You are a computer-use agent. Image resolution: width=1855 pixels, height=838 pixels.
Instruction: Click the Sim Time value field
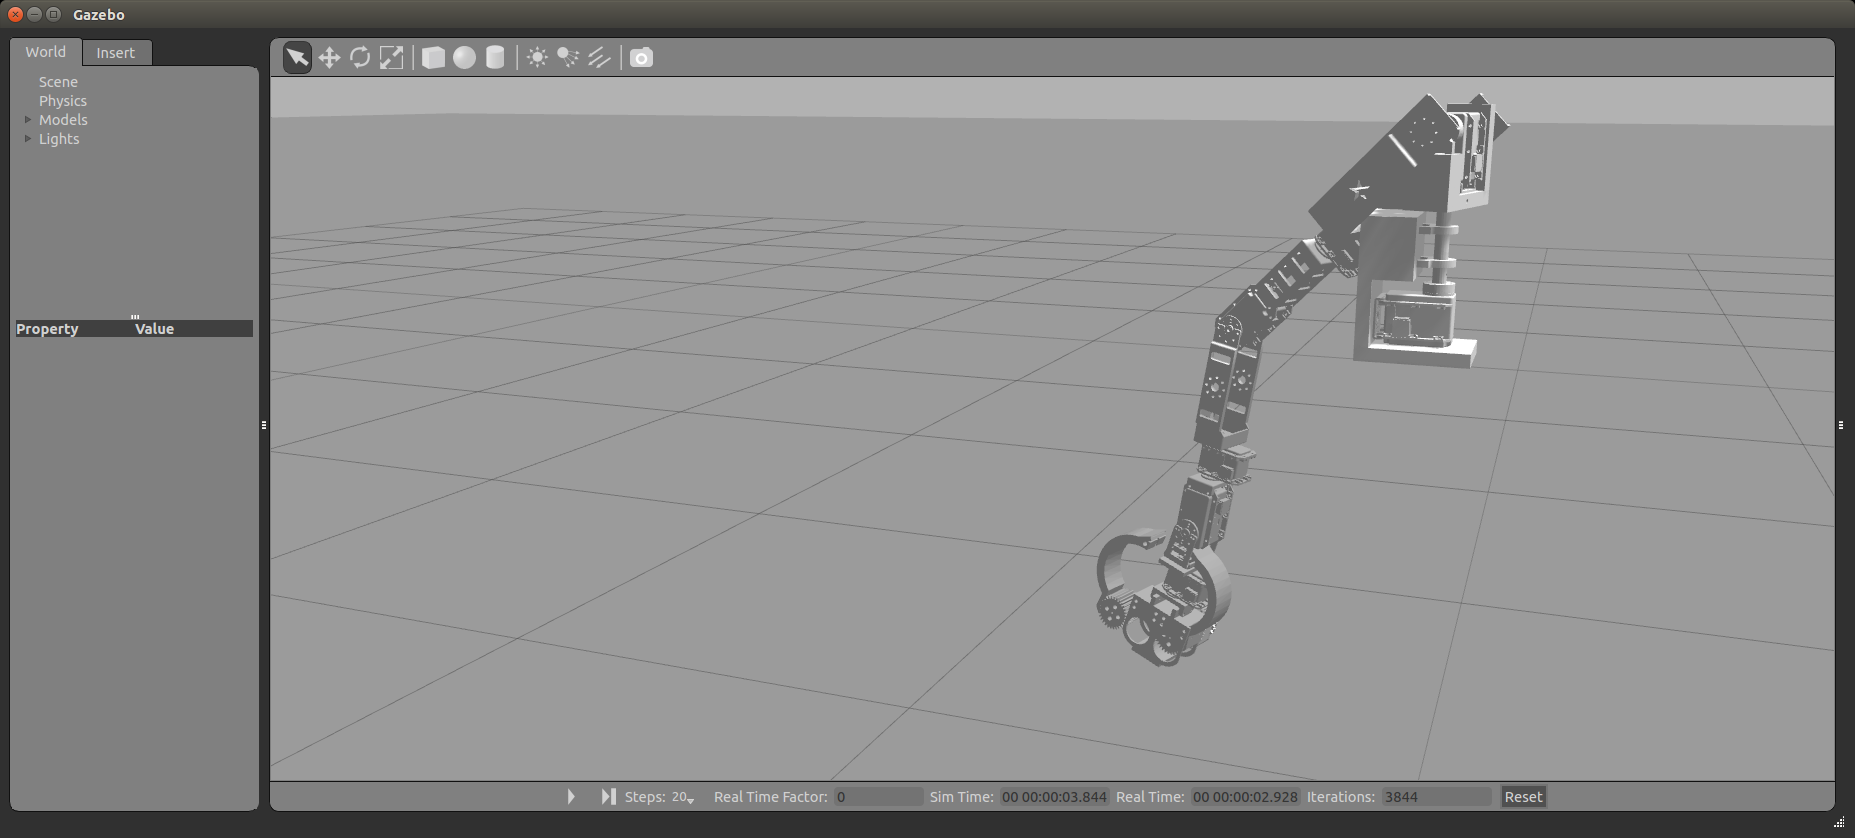[x=1054, y=797]
